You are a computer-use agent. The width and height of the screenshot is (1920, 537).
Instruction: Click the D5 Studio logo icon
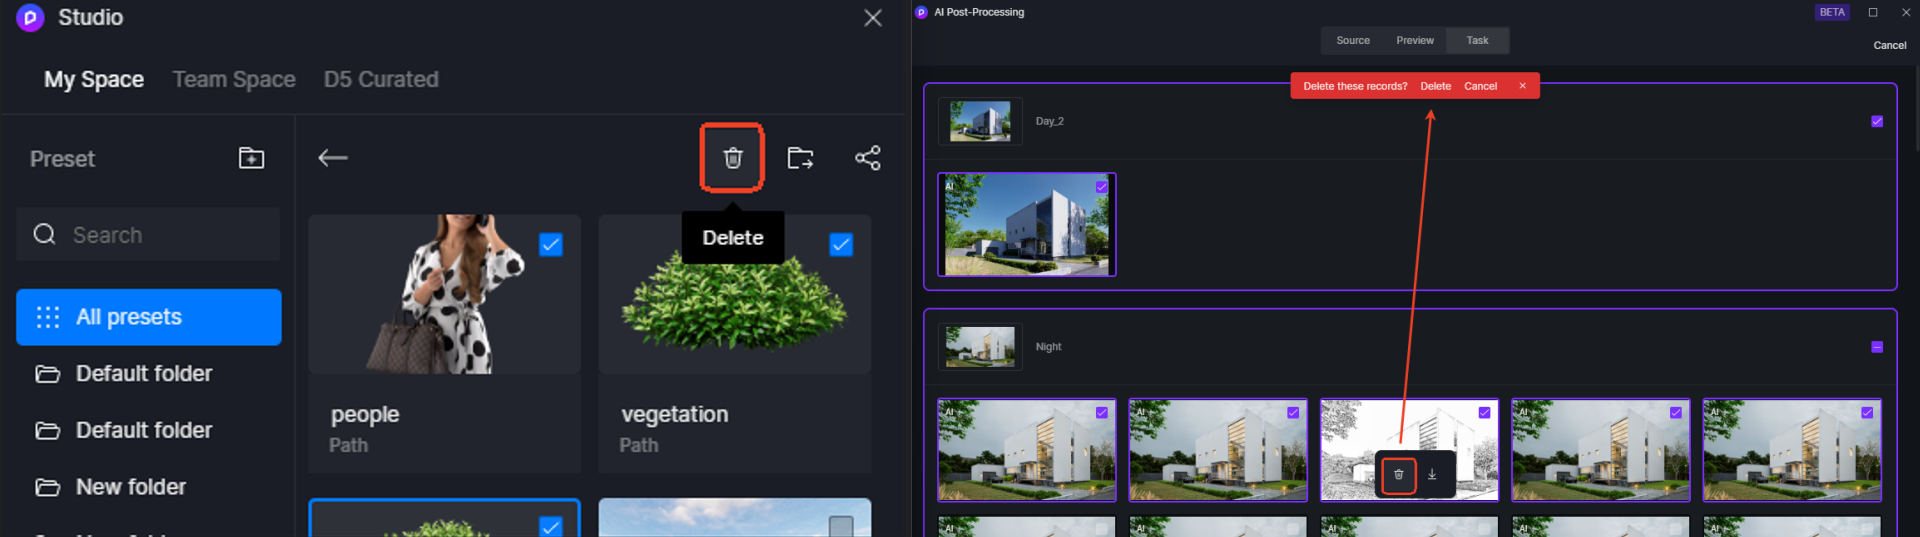[30, 17]
